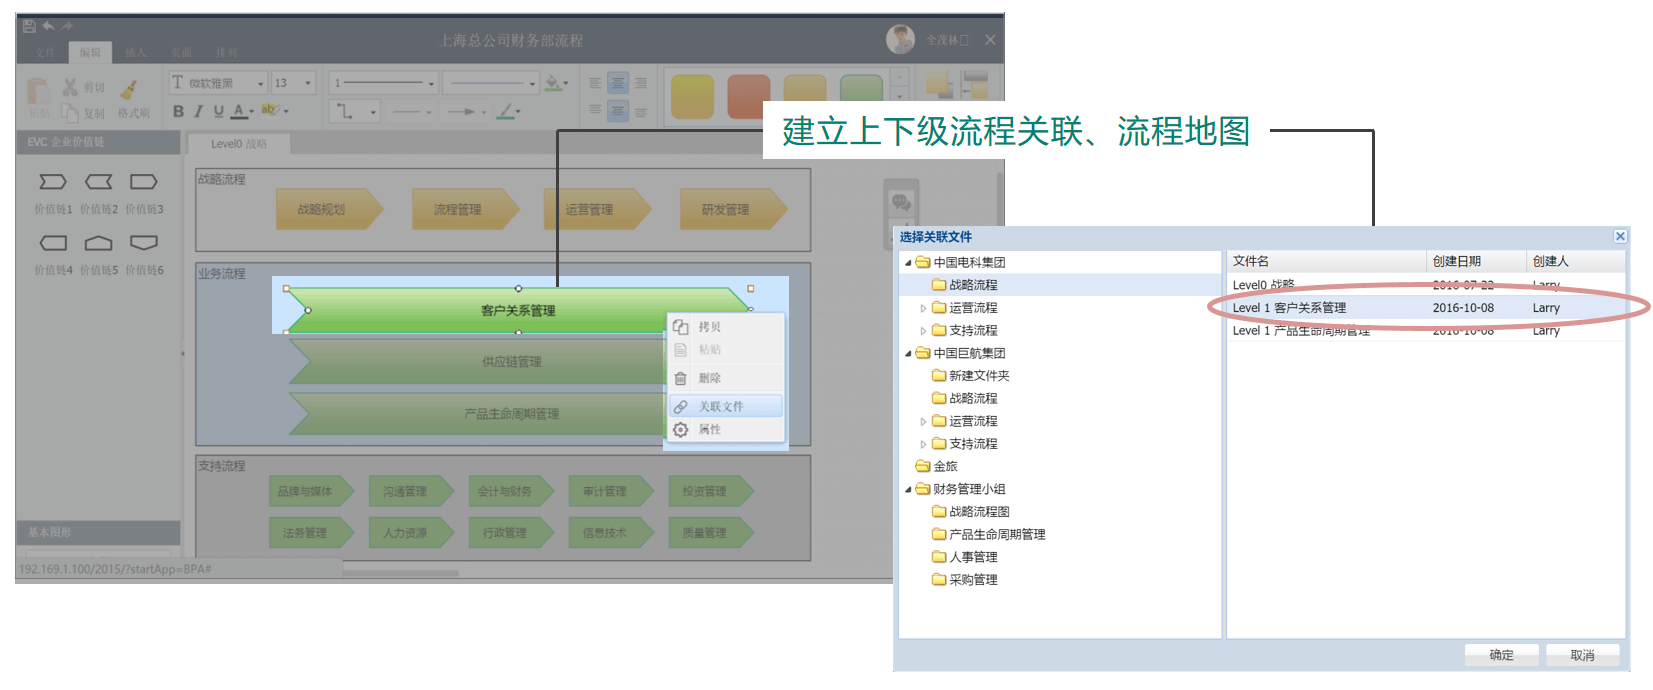Choose the 价值链5 shape in the palette
Image resolution: width=1653 pixels, height=690 pixels.
click(x=98, y=243)
